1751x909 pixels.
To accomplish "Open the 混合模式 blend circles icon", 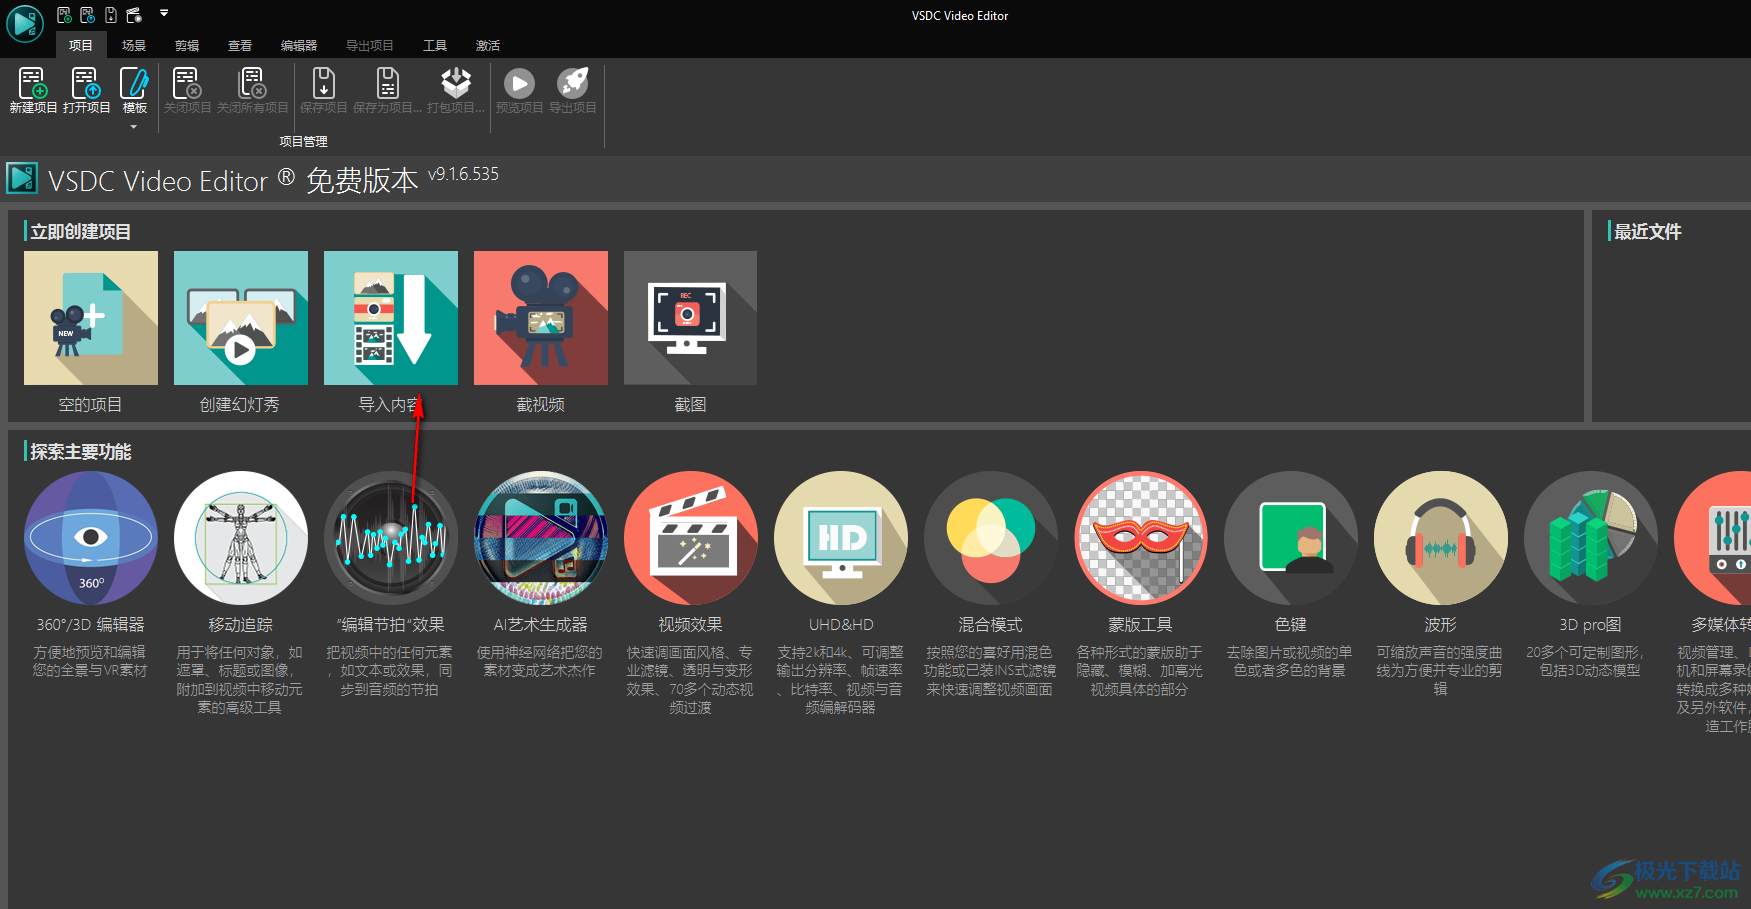I will tap(991, 538).
